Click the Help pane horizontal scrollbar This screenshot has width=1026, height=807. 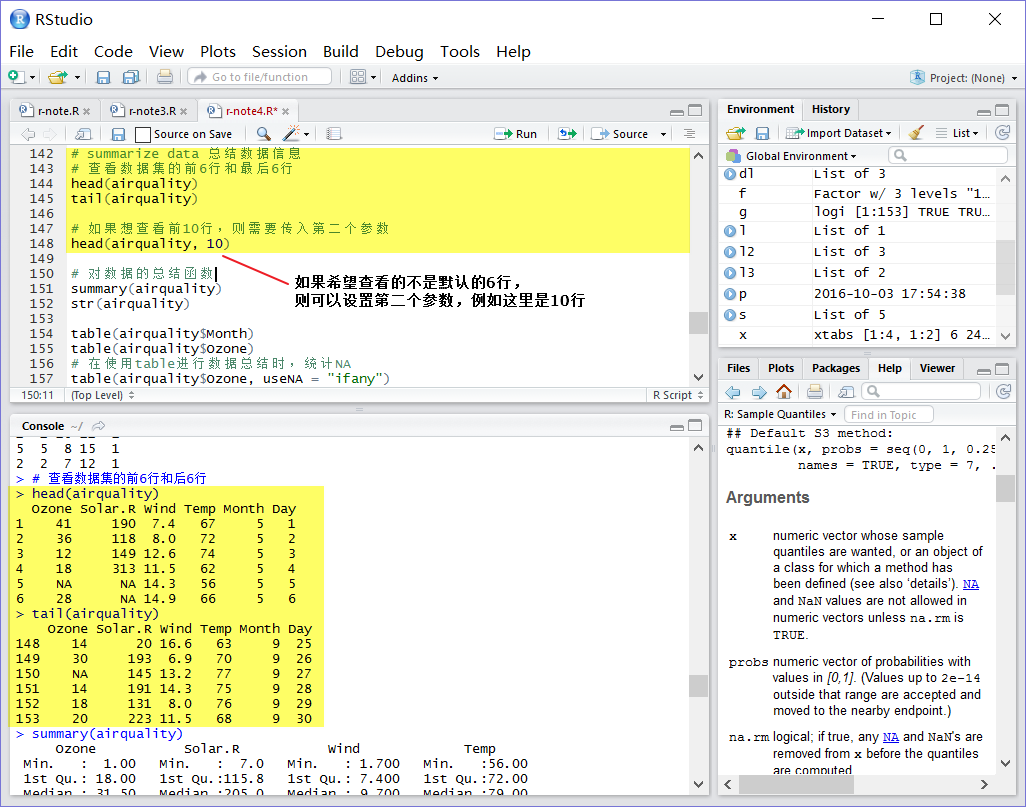click(855, 784)
